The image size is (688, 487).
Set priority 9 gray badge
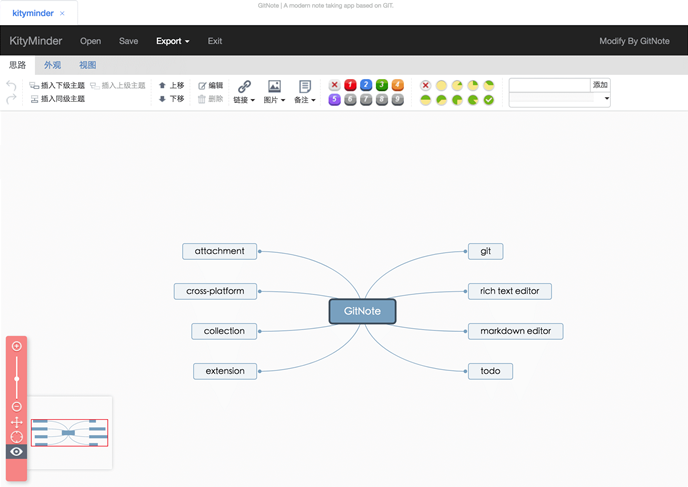pyautogui.click(x=398, y=100)
